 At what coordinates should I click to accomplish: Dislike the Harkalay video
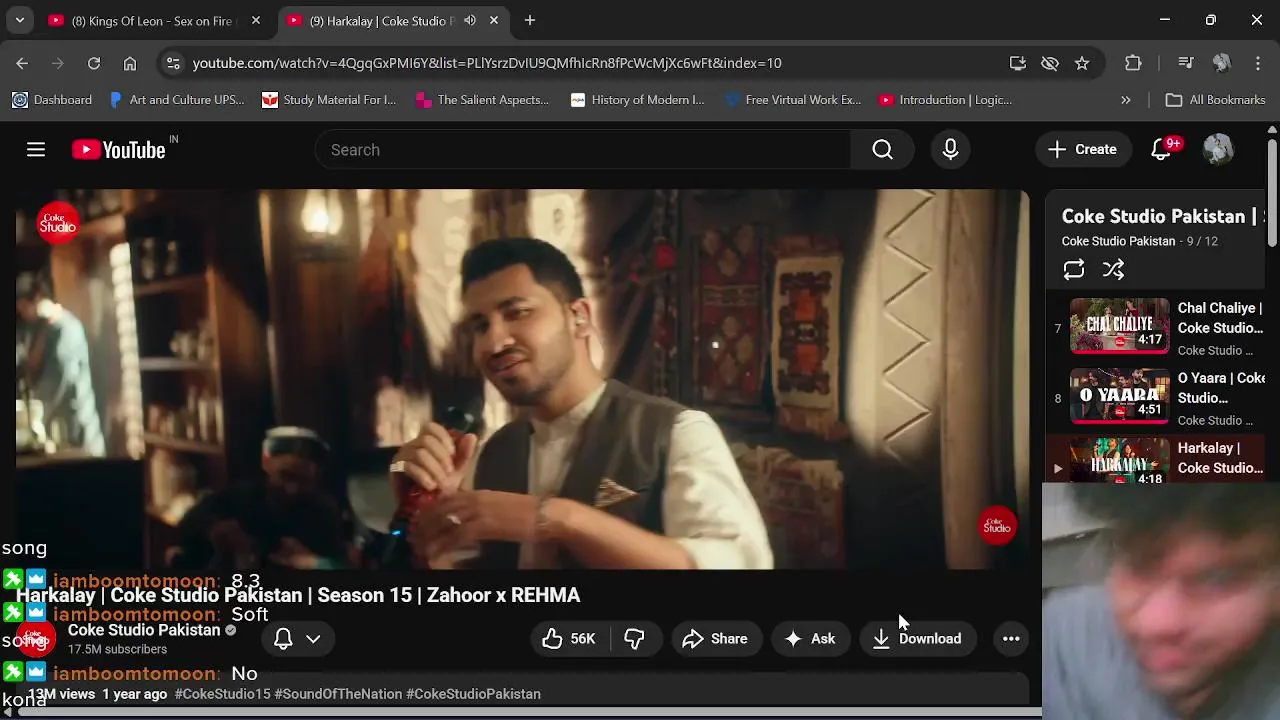coord(634,639)
